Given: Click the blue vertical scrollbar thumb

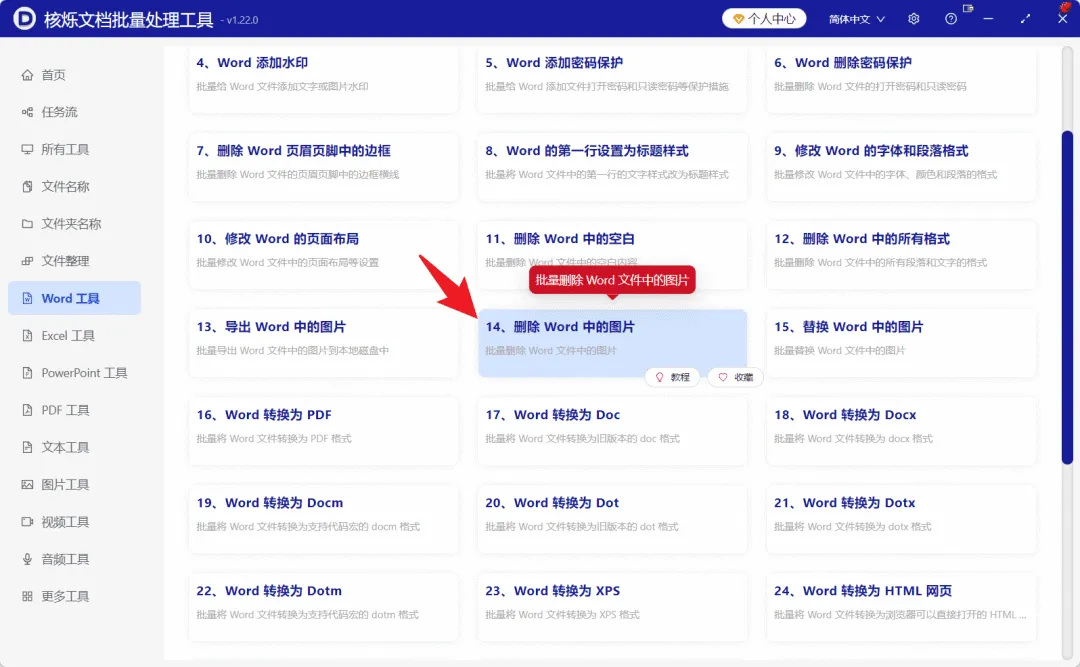Looking at the screenshot, I should click(x=1067, y=297).
